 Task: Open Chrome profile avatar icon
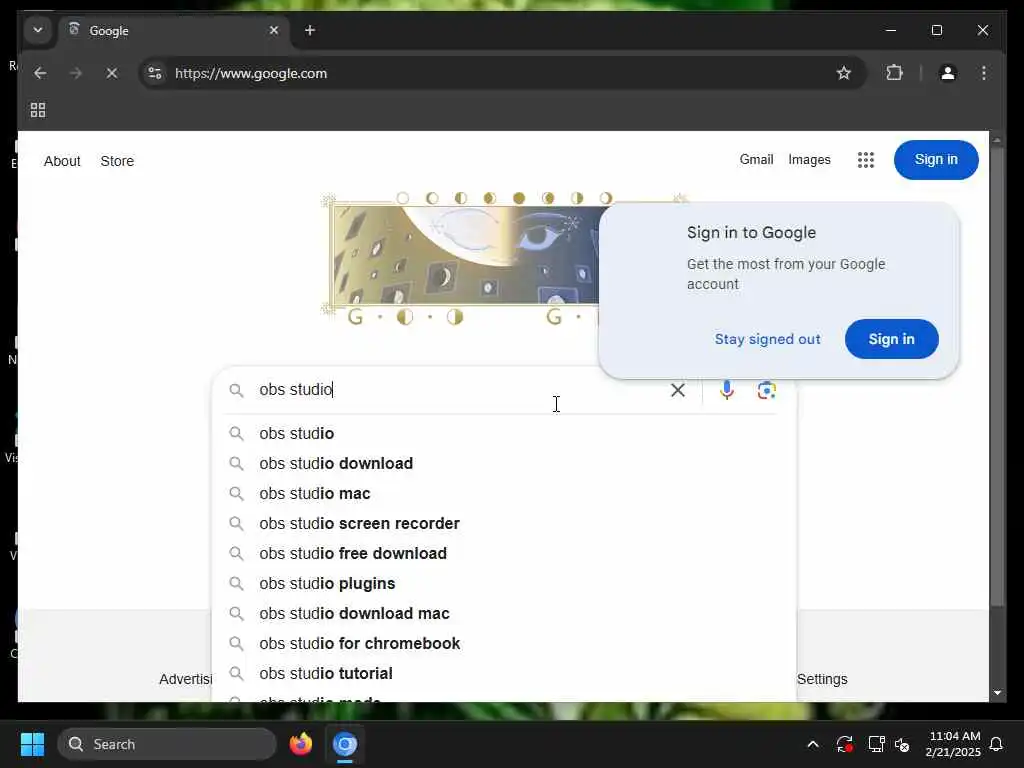pos(948,73)
